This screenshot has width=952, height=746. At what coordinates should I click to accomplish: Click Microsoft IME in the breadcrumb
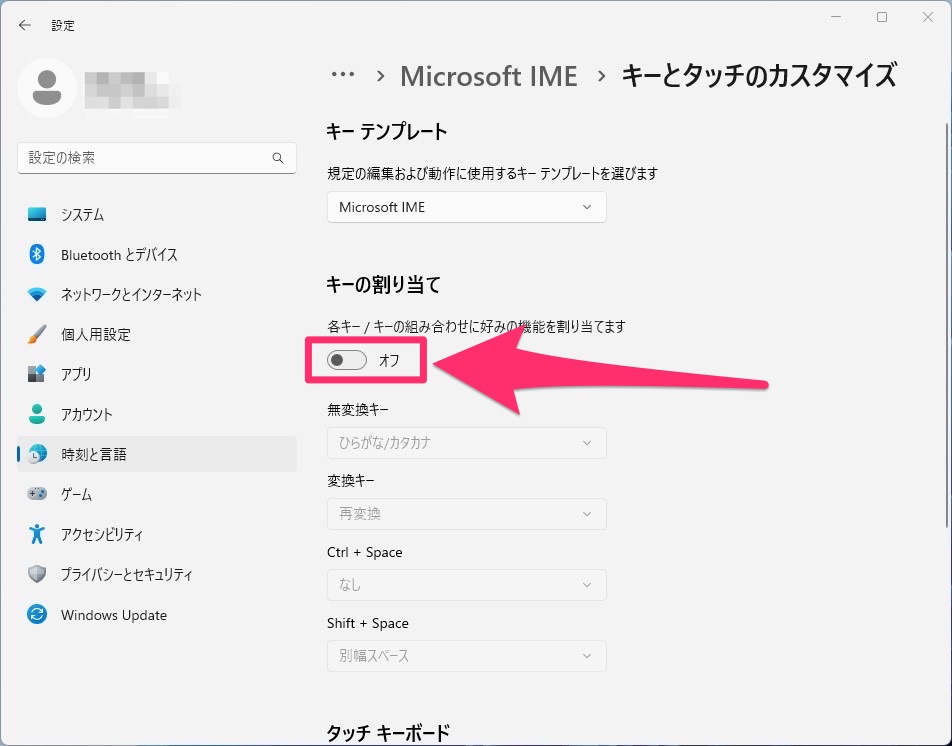coord(489,75)
